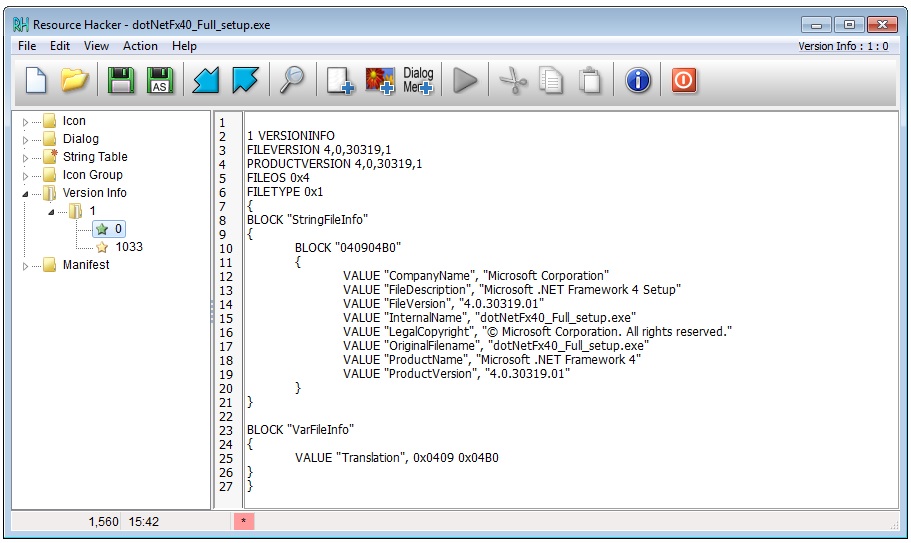This screenshot has width=911, height=543.
Task: Expand the Manifest tree node
Action: tap(25, 266)
